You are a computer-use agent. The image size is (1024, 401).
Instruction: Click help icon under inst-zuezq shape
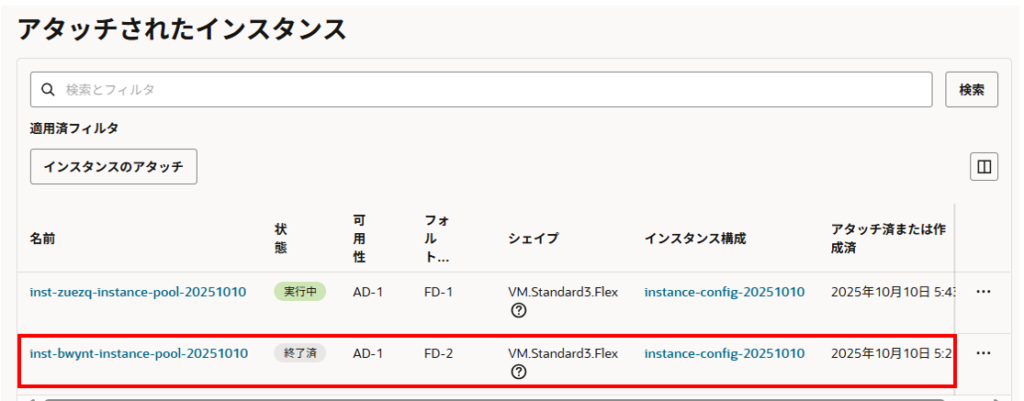coord(518,311)
